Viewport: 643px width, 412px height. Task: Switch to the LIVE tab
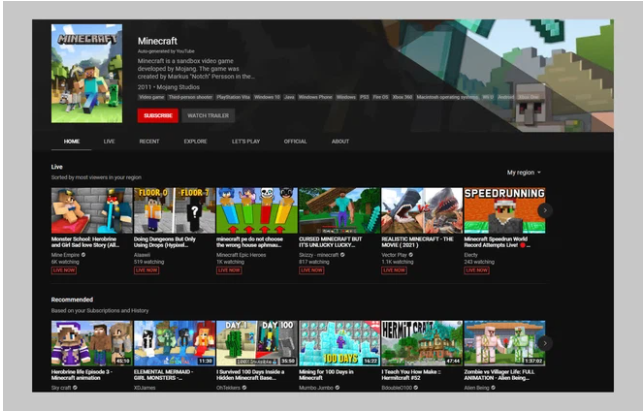[109, 142]
